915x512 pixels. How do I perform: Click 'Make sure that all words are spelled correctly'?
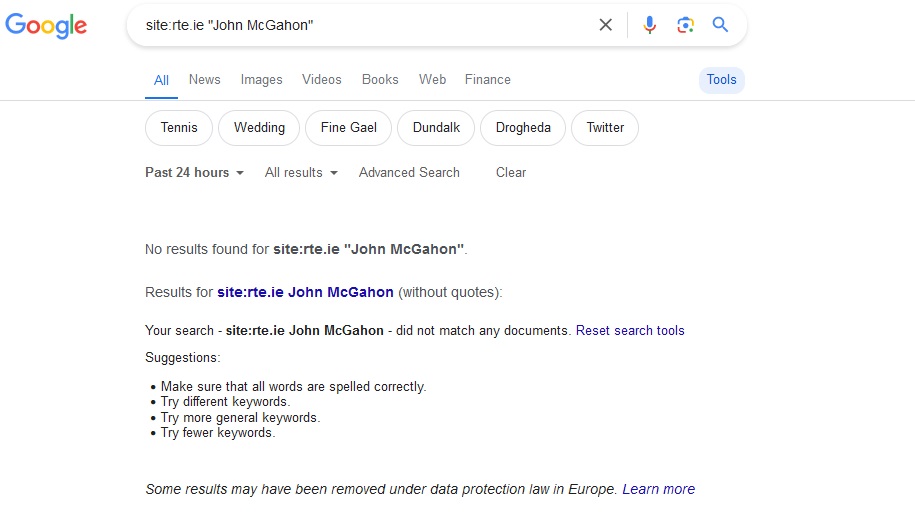[x=294, y=387]
